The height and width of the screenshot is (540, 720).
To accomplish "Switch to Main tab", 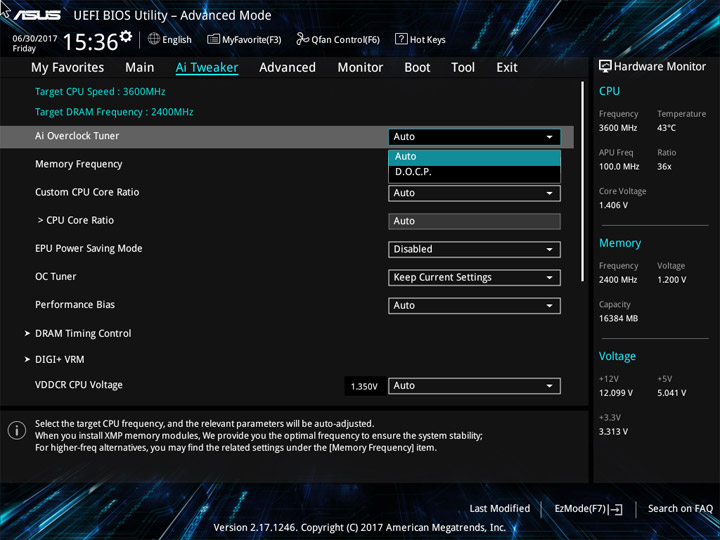I will pos(140,68).
